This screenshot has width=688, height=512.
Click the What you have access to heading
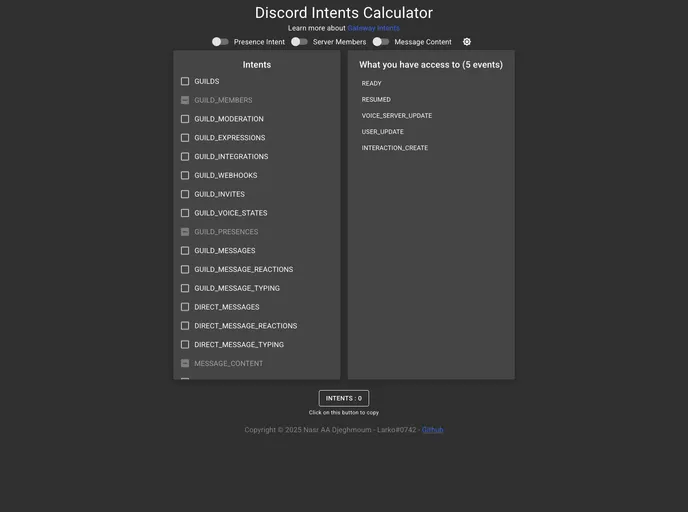coord(431,64)
